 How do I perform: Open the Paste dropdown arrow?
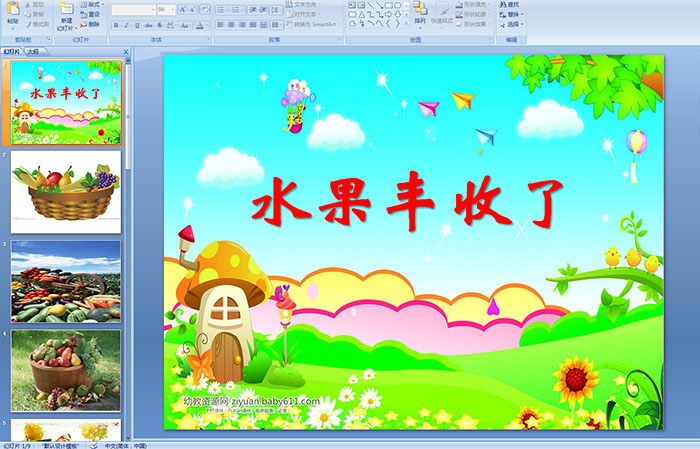[13, 29]
